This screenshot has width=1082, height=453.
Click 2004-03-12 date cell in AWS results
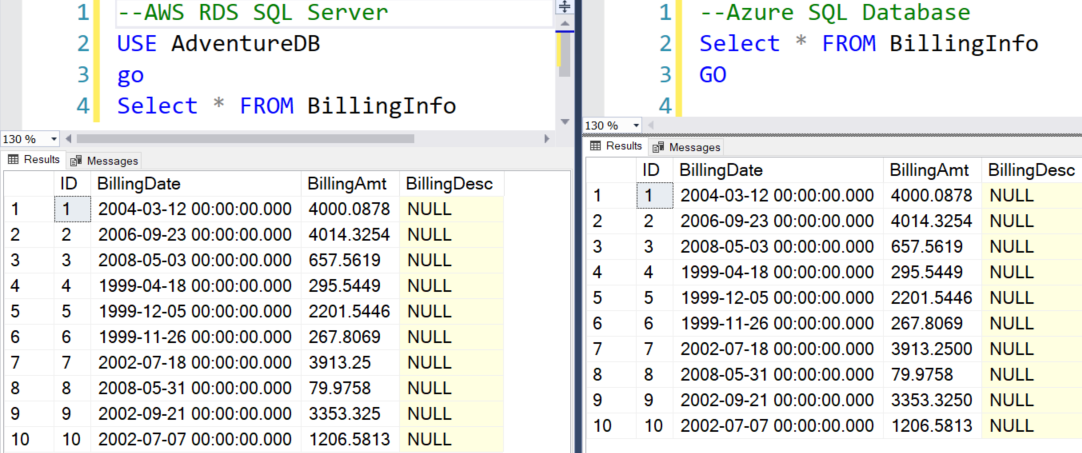(x=196, y=209)
